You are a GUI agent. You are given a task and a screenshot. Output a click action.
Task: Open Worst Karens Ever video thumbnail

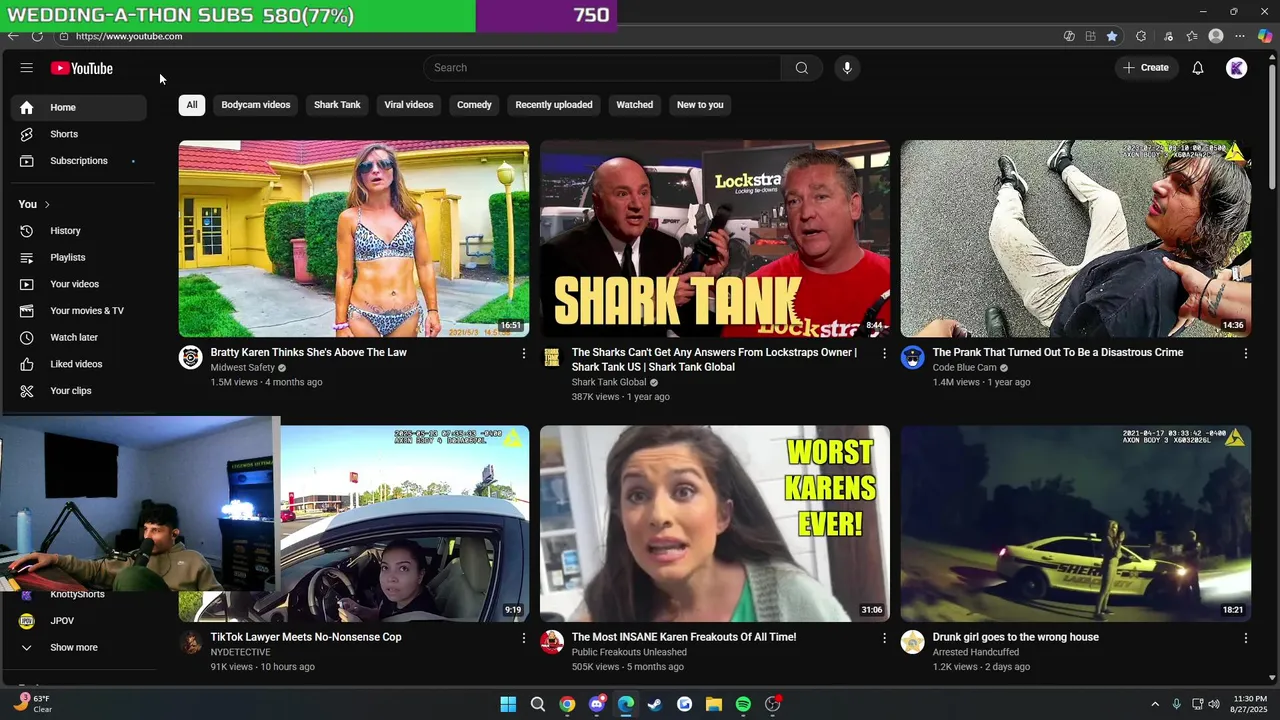pos(715,524)
